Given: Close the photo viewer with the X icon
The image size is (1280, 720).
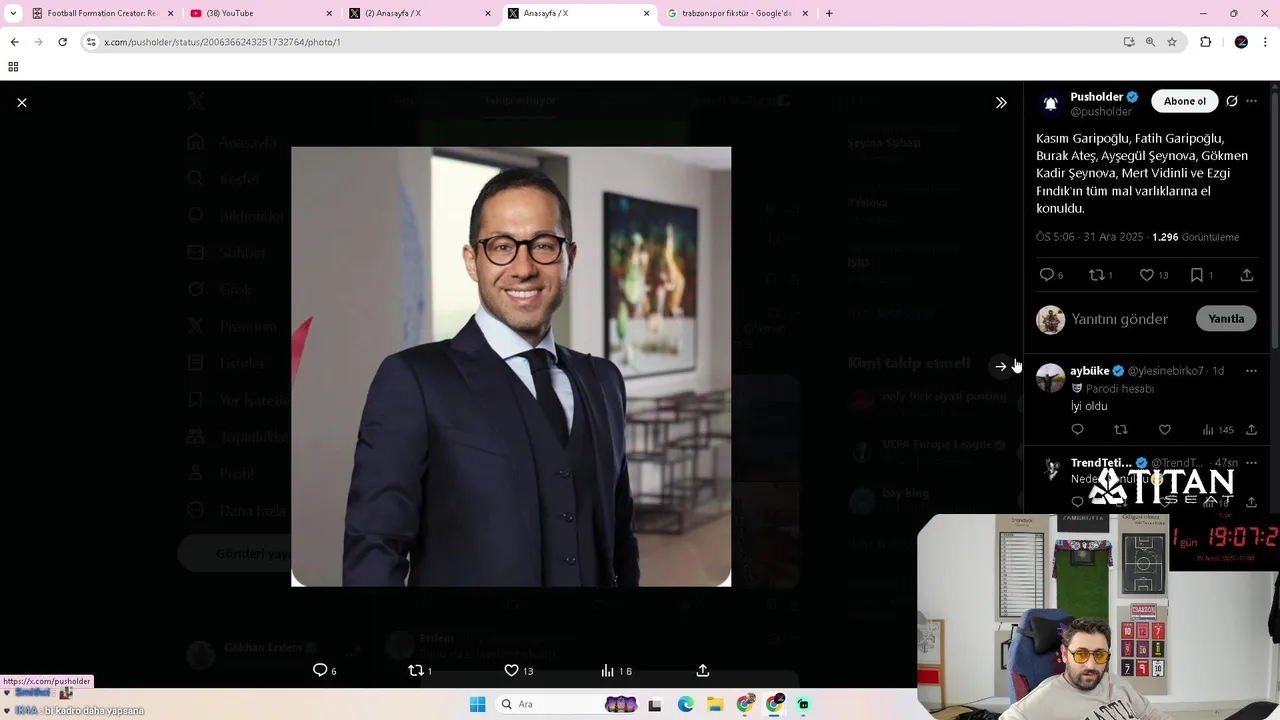Looking at the screenshot, I should 22,102.
